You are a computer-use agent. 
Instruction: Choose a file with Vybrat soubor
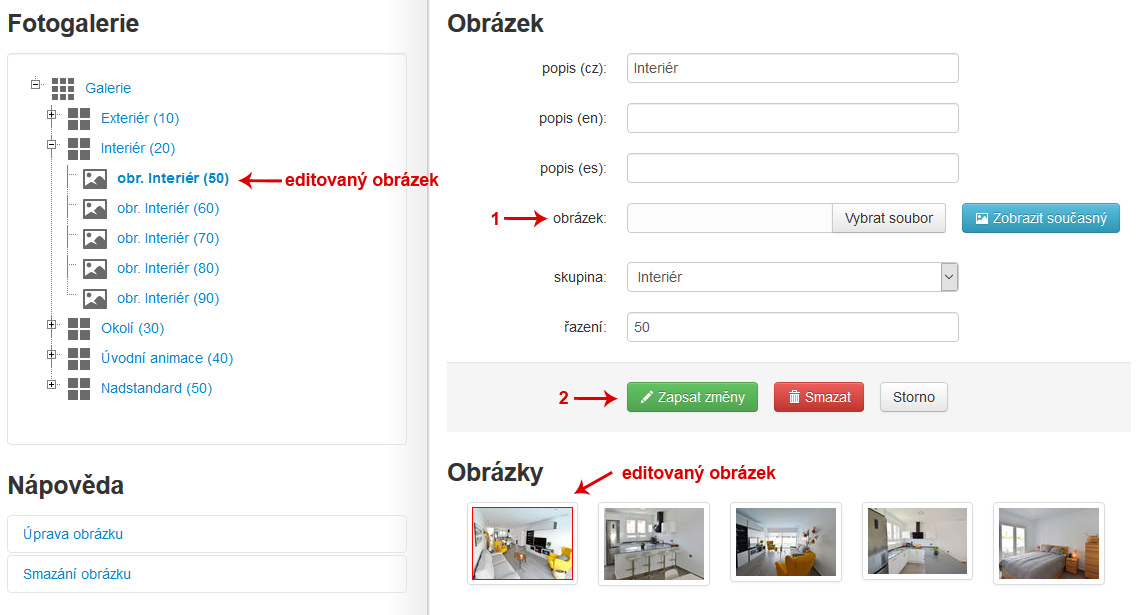(x=888, y=218)
